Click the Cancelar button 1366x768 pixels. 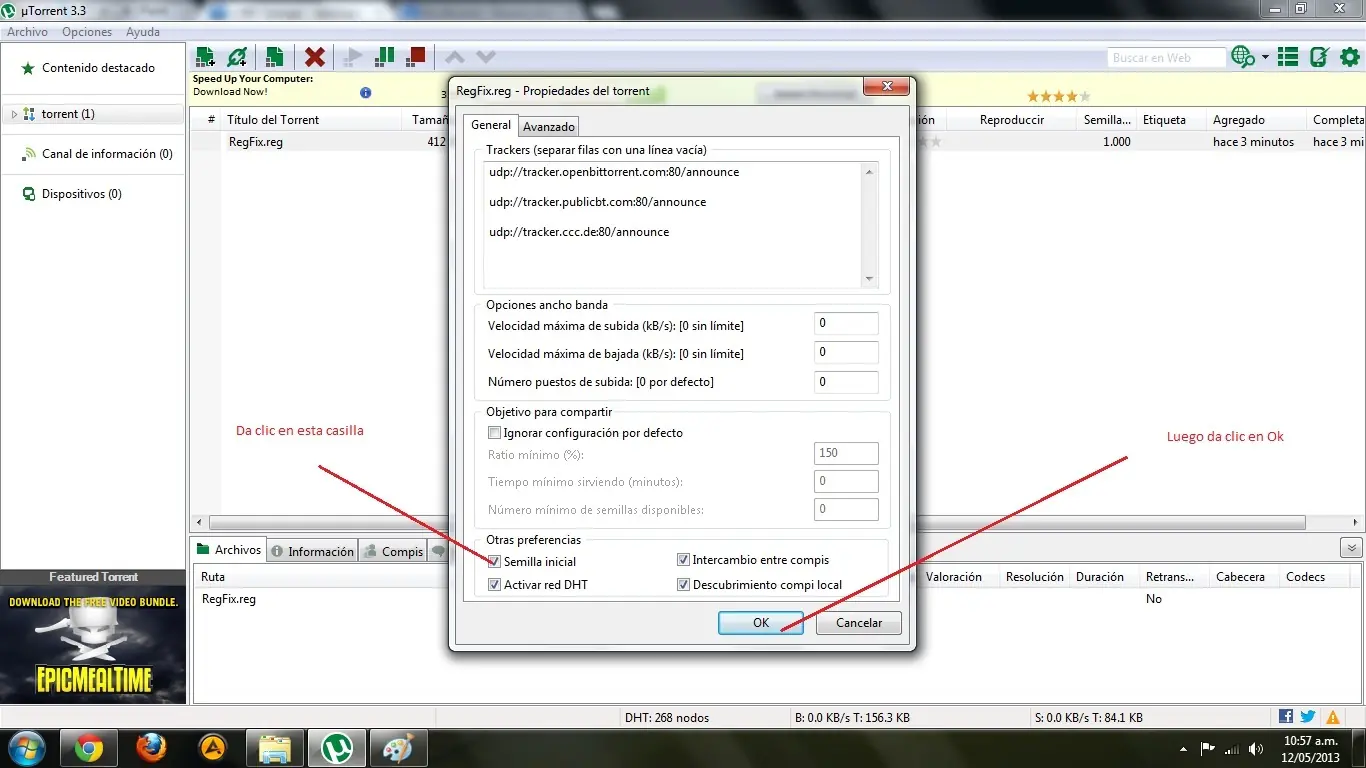coord(859,622)
